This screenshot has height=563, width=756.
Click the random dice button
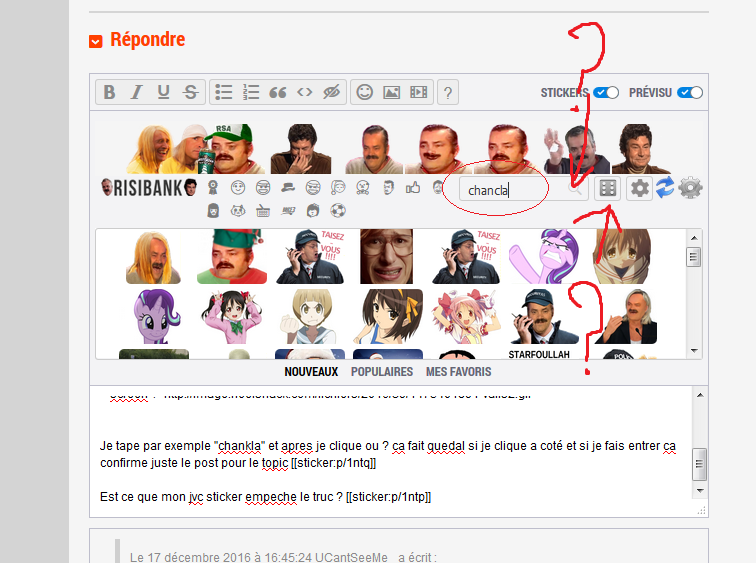pos(608,188)
